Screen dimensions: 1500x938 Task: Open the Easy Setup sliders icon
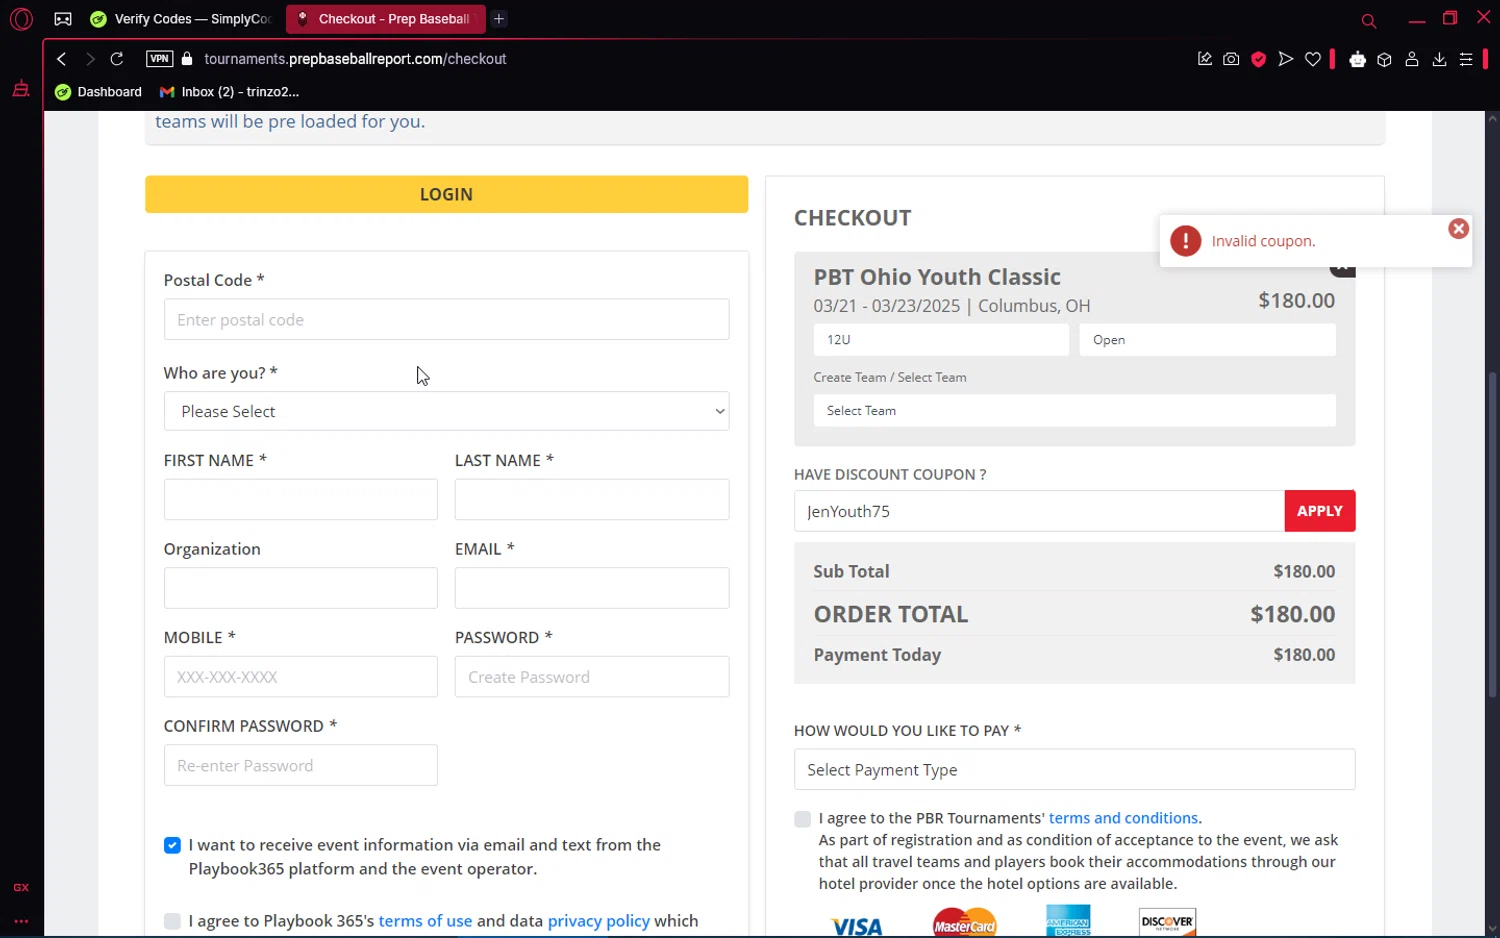1466,59
